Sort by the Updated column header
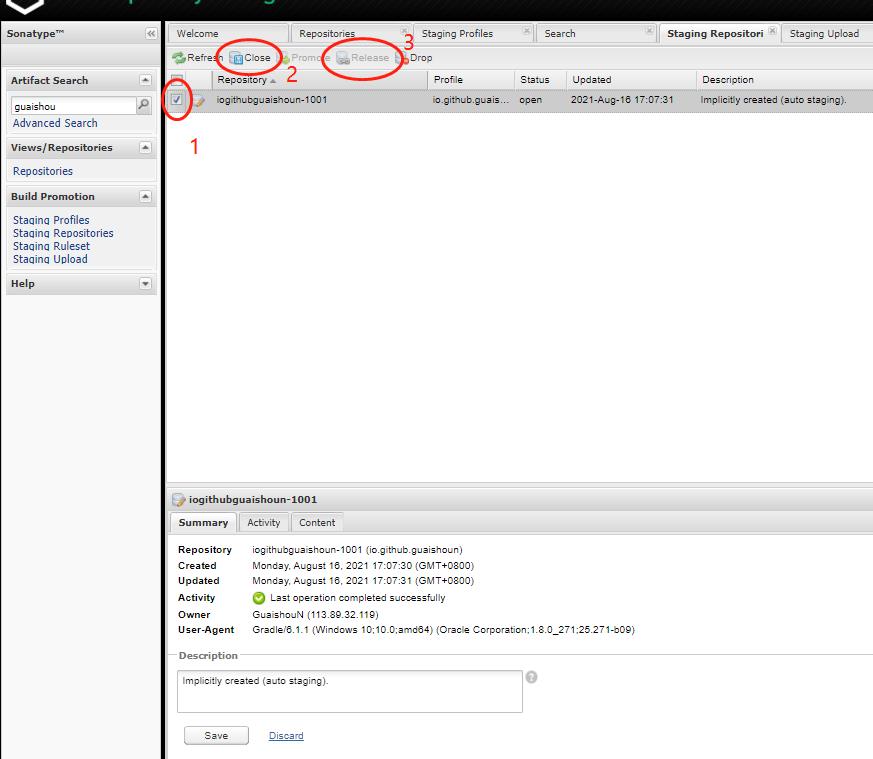This screenshot has height=759, width=873. 631,80
